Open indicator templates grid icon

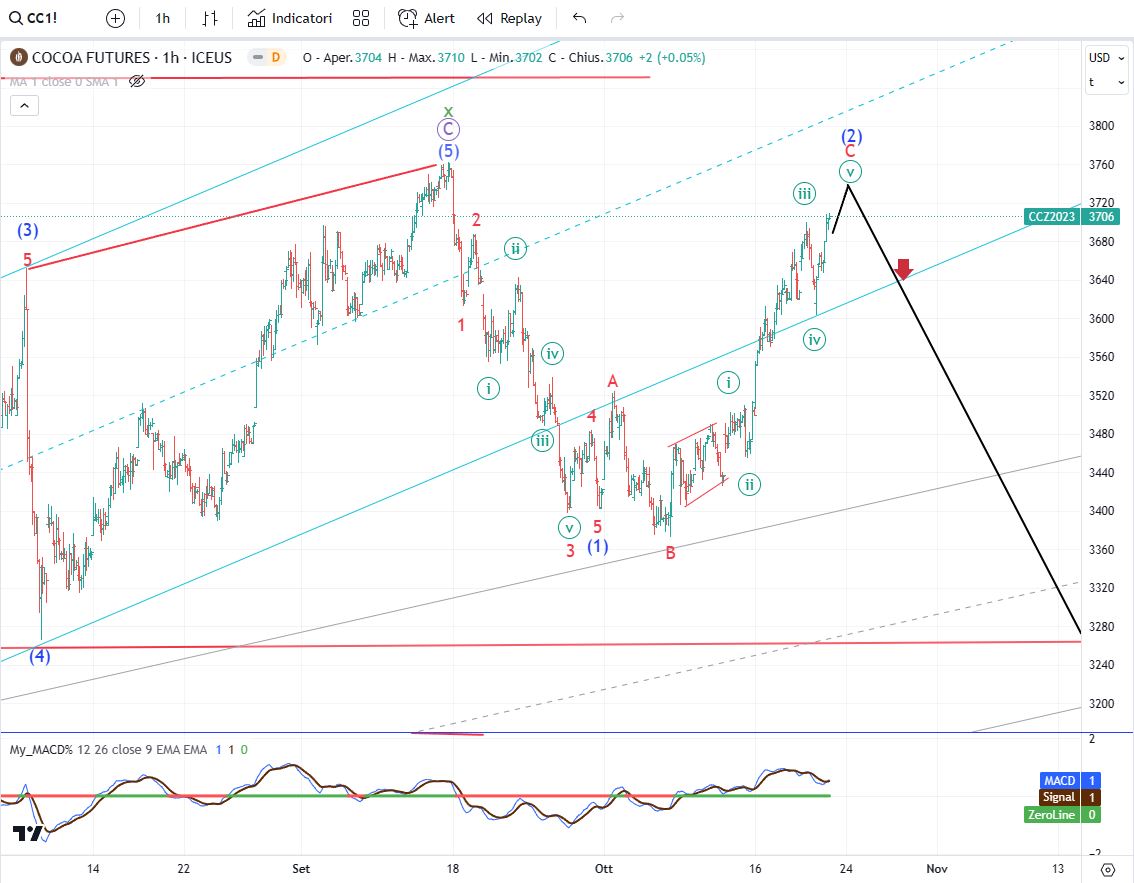pyautogui.click(x=361, y=19)
